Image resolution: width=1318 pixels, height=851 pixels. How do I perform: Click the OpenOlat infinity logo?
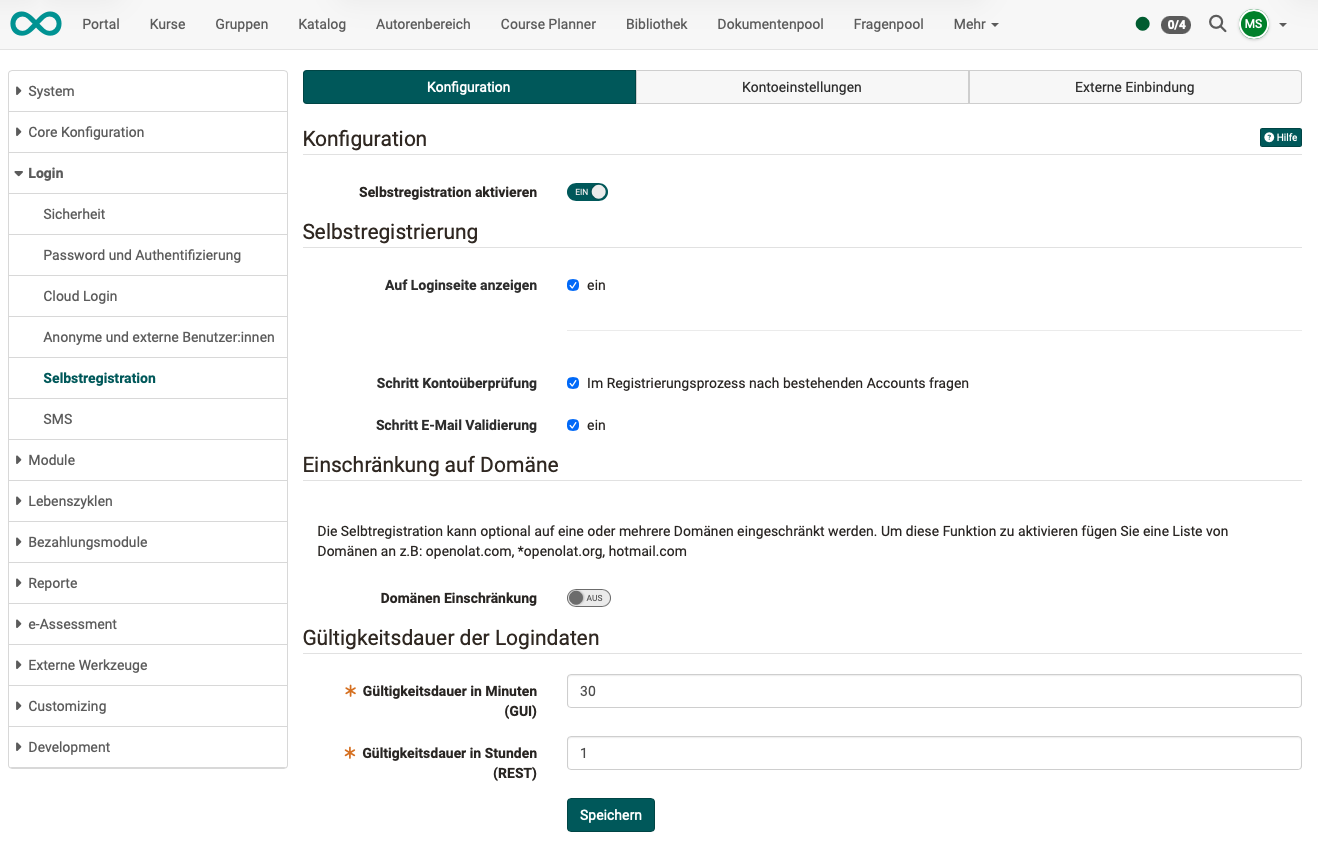tap(36, 24)
